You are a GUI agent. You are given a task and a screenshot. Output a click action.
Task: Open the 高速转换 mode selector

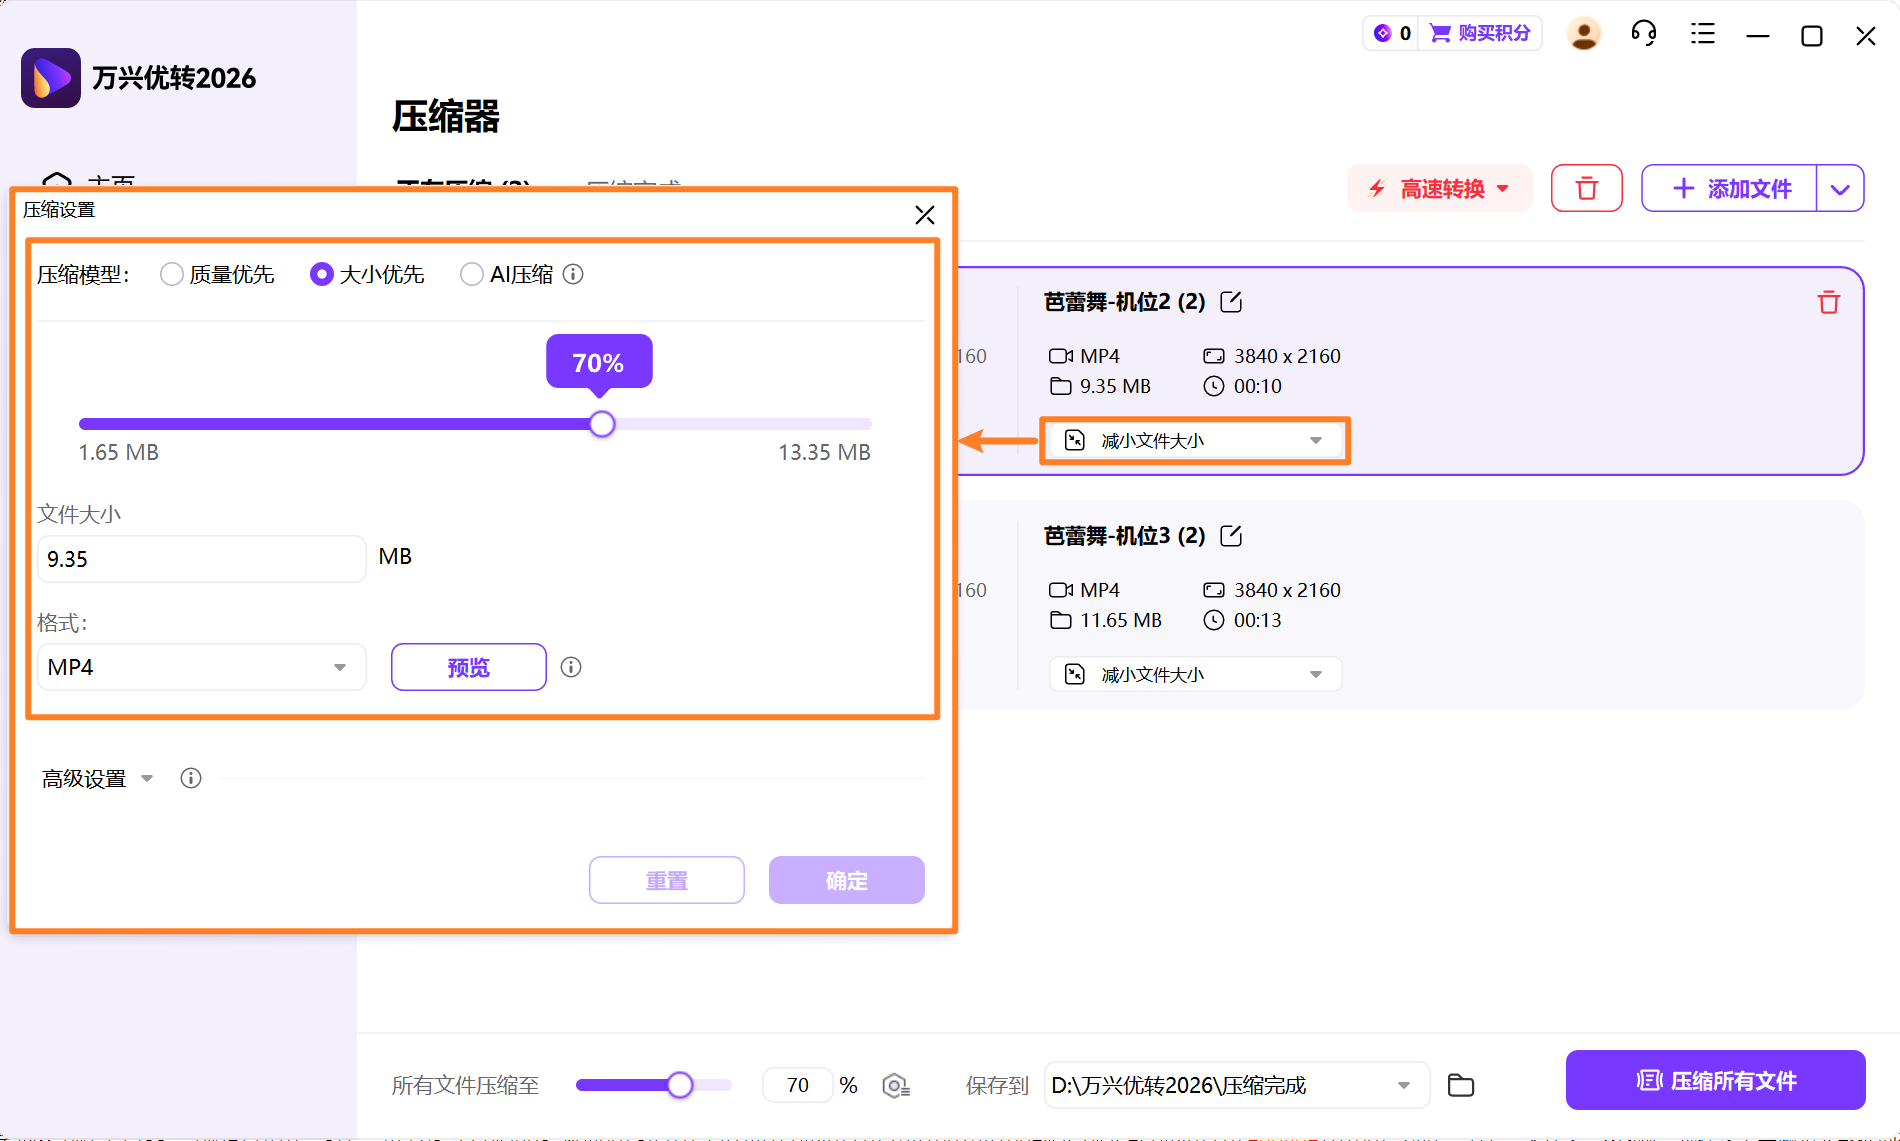(1439, 188)
